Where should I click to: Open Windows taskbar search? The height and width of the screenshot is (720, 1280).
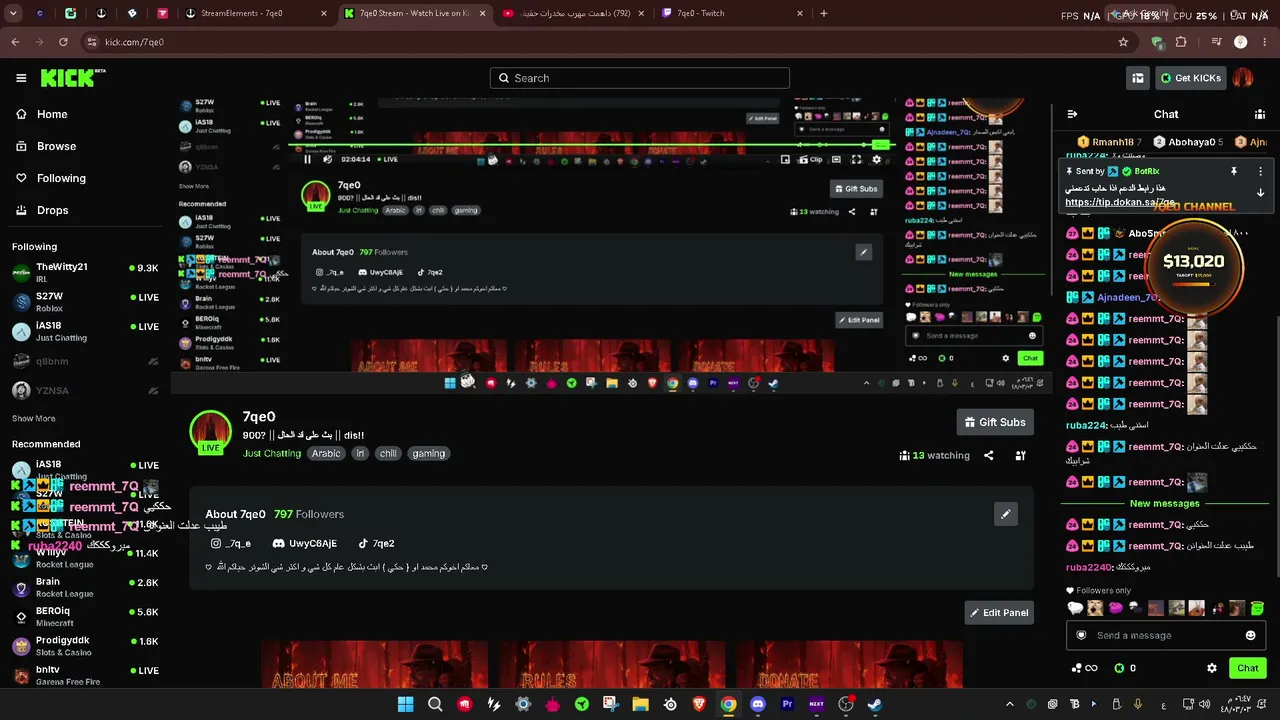coord(435,704)
